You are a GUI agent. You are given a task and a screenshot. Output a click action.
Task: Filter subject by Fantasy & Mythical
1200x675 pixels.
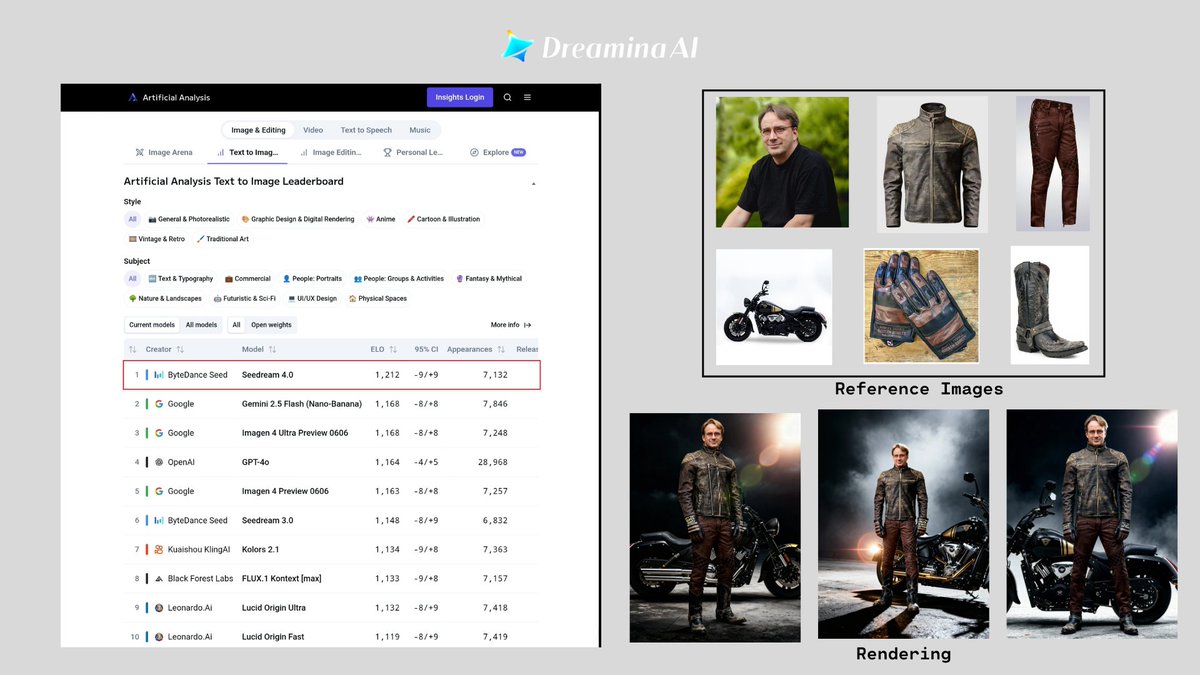point(489,279)
